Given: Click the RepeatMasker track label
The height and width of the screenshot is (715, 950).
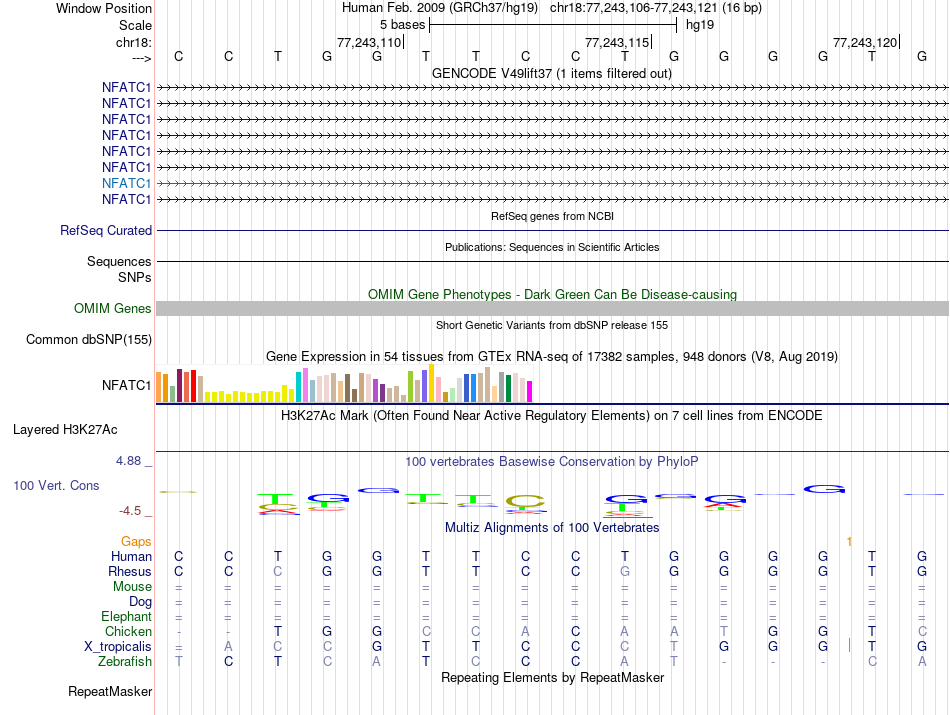Looking at the screenshot, I should pos(110,691).
